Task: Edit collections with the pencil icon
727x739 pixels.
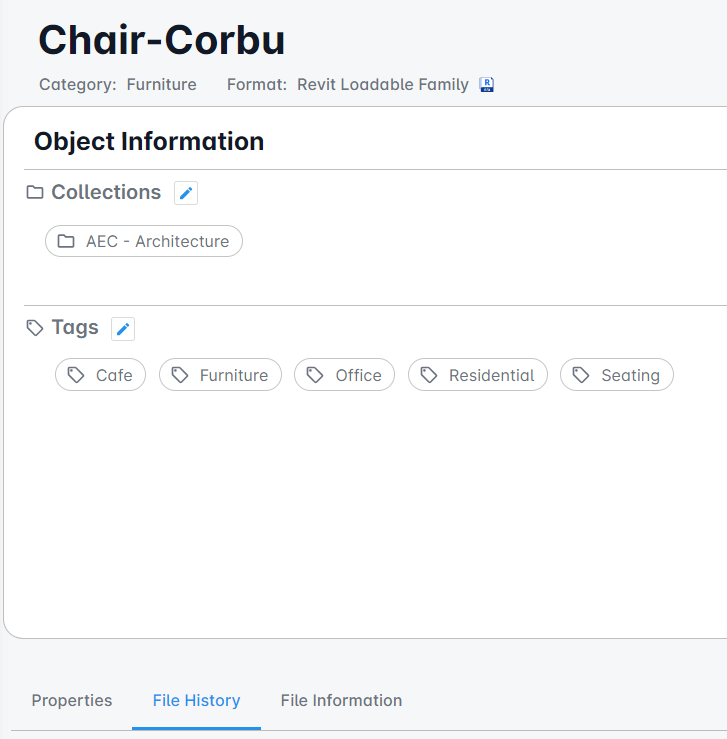Action: coord(186,193)
